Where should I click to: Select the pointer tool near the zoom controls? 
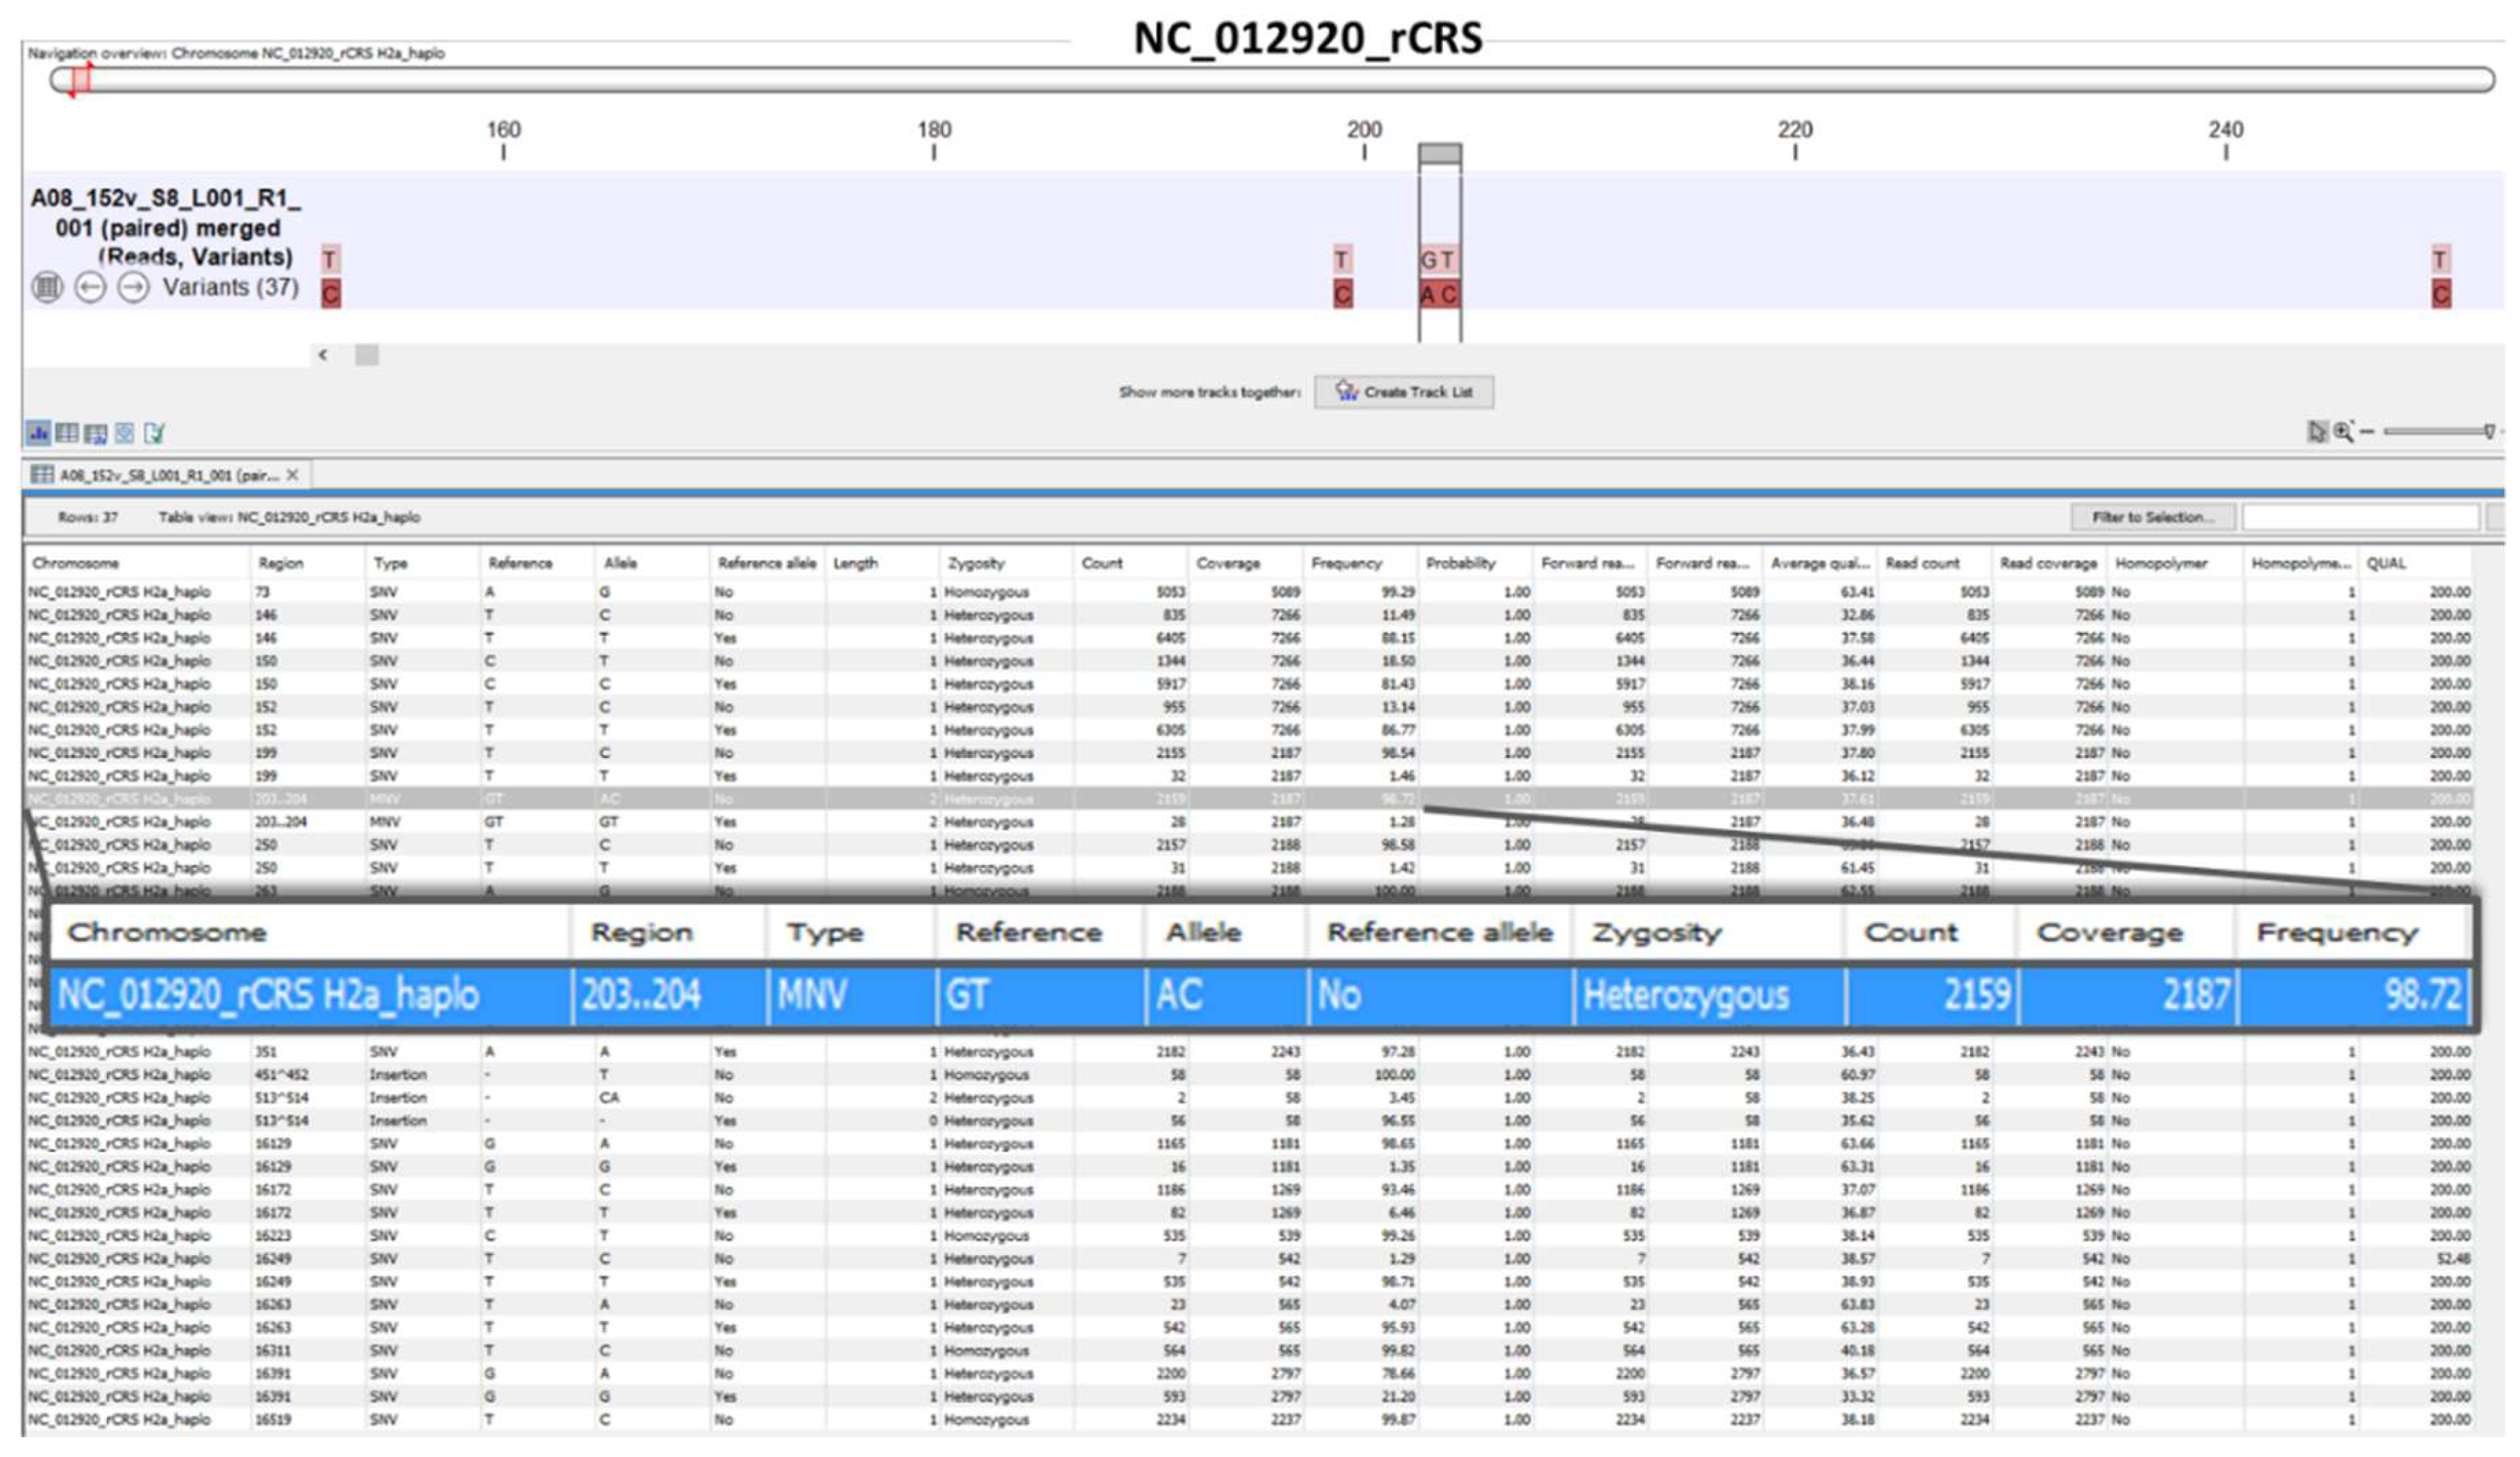point(2318,432)
